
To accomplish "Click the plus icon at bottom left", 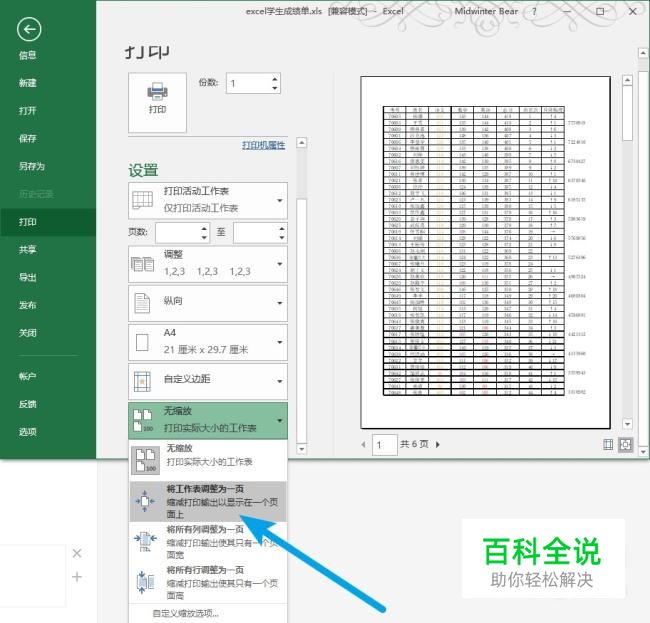I will point(77,577).
